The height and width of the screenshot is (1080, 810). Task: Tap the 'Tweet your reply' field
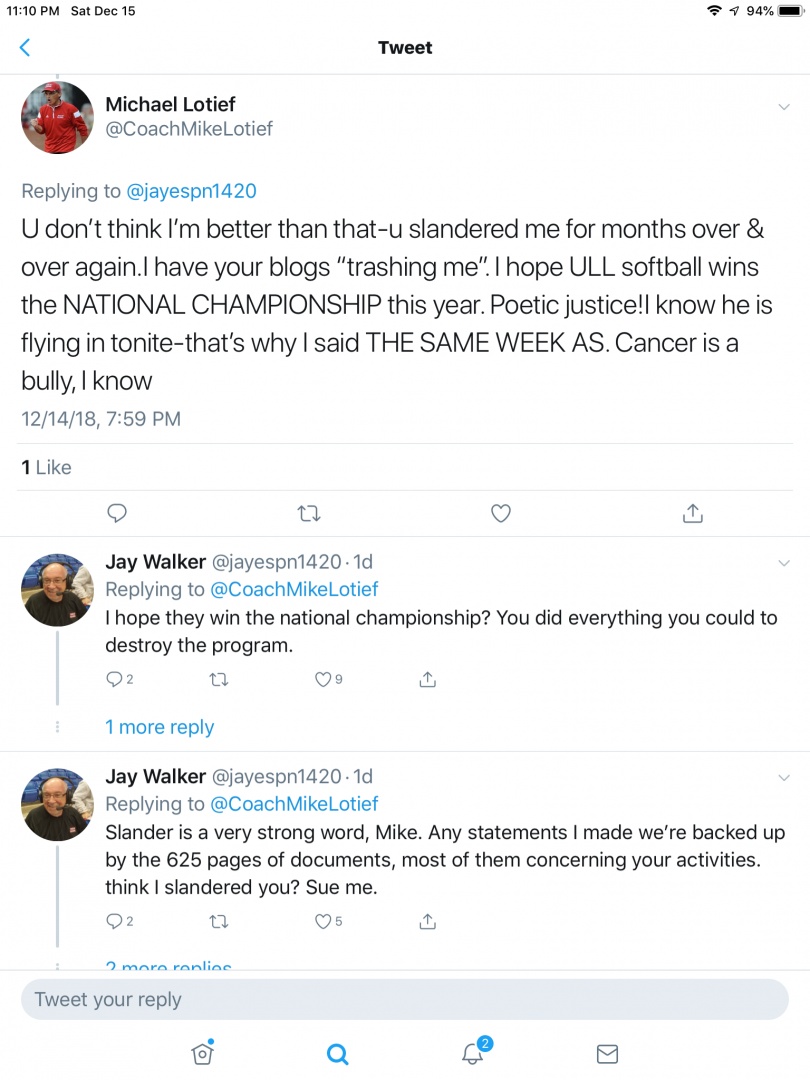404,999
